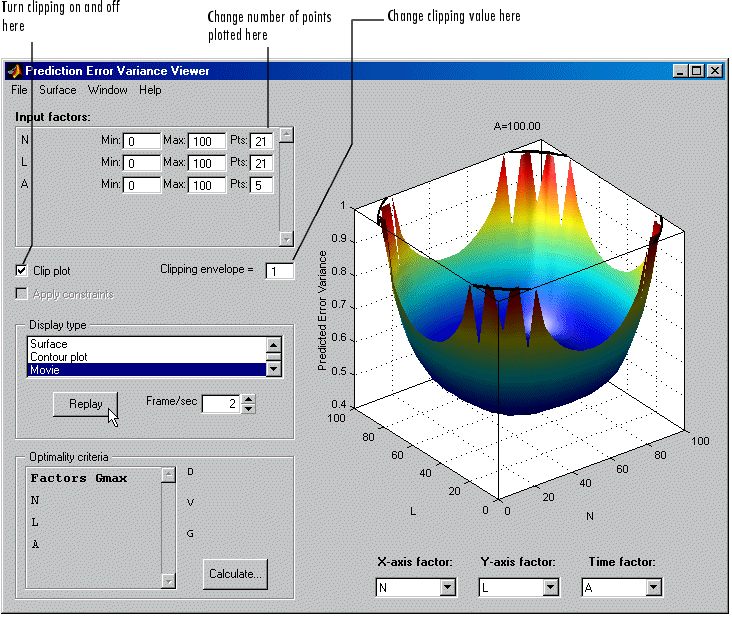
Task: Click Optimality criteria list scroll up arrow
Action: pos(168,476)
